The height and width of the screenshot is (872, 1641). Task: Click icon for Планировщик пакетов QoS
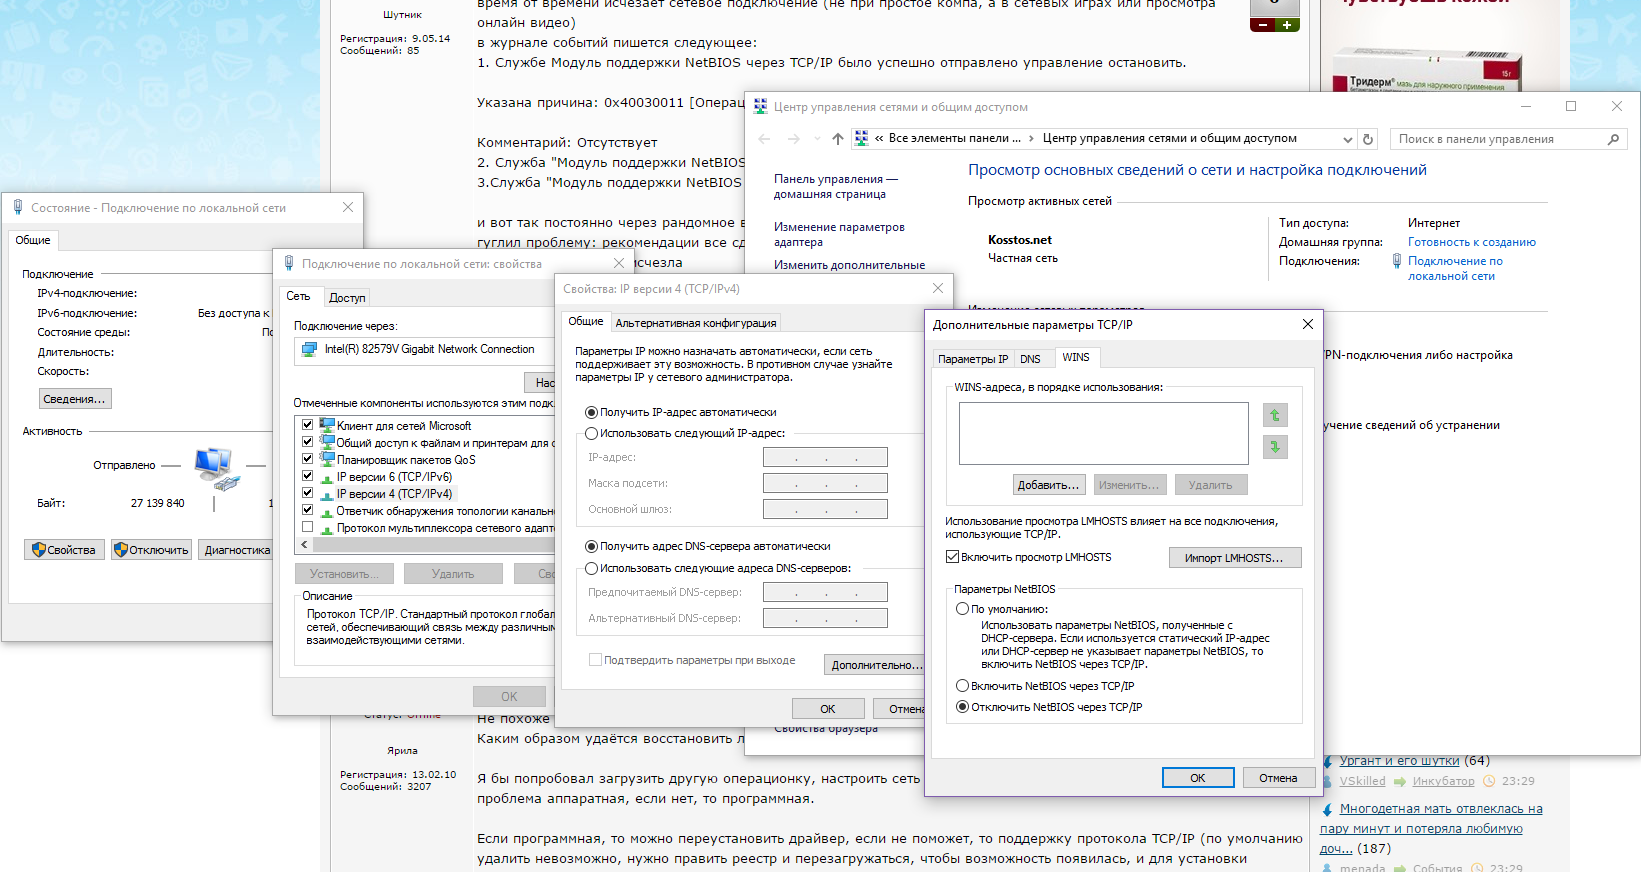pyautogui.click(x=326, y=459)
